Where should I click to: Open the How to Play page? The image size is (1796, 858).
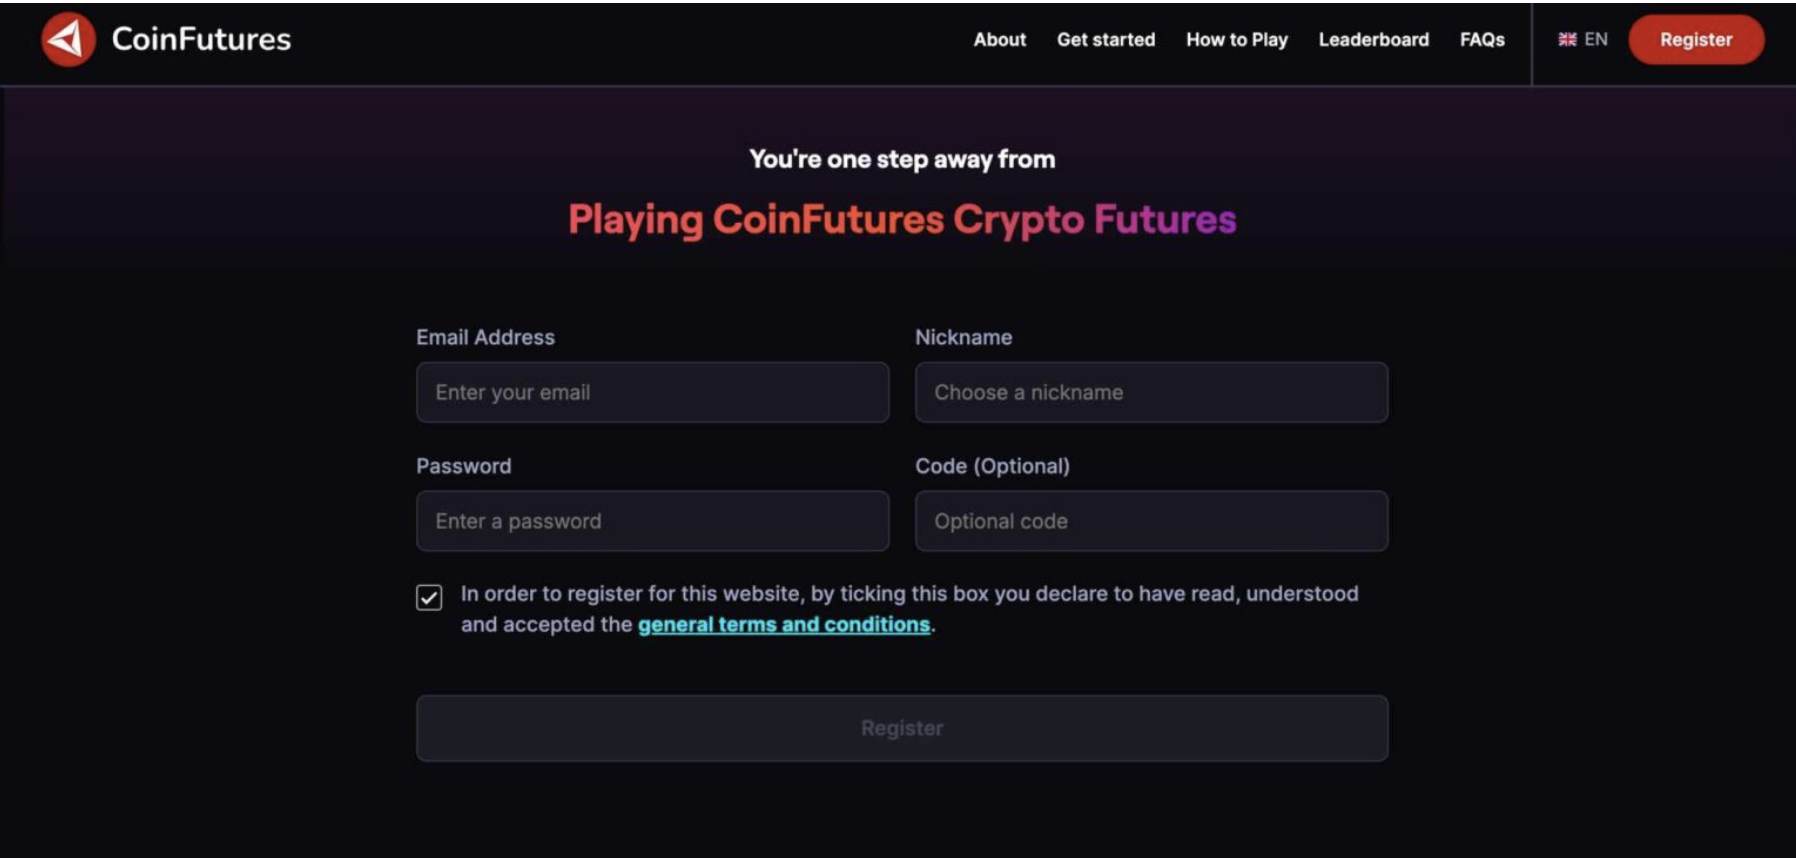pyautogui.click(x=1237, y=40)
